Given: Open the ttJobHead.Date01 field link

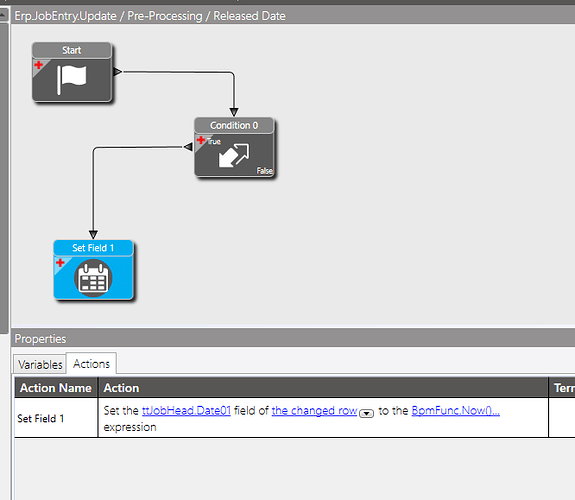Looking at the screenshot, I should point(186,410).
